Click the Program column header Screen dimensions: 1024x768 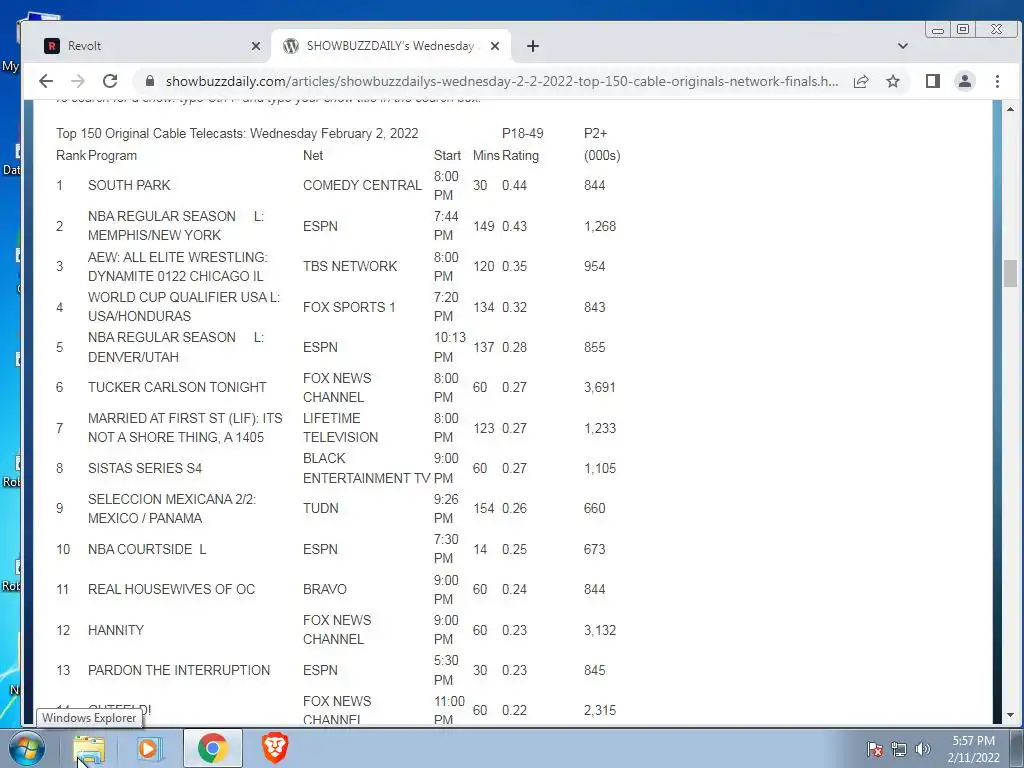coord(112,155)
